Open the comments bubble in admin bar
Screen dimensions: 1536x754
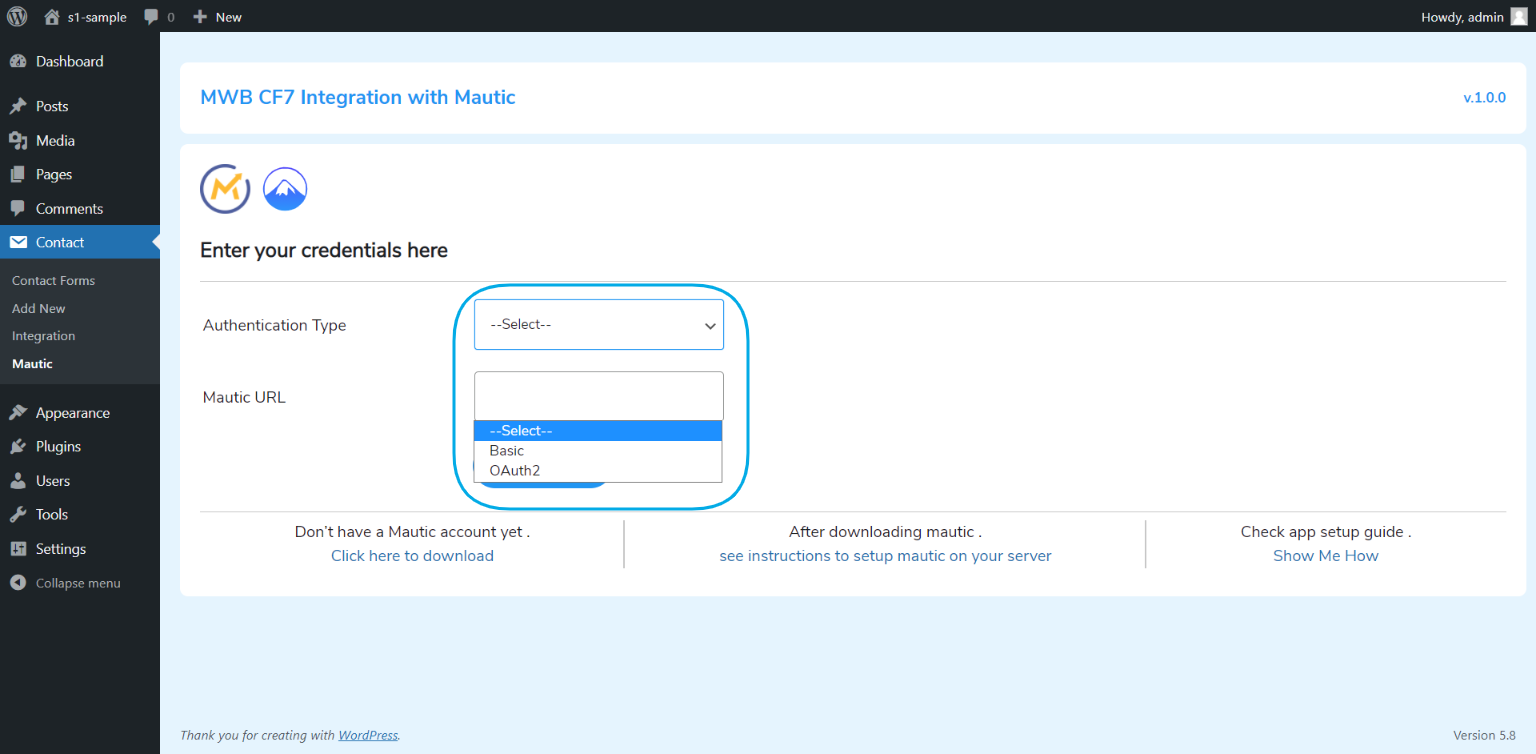coord(159,16)
